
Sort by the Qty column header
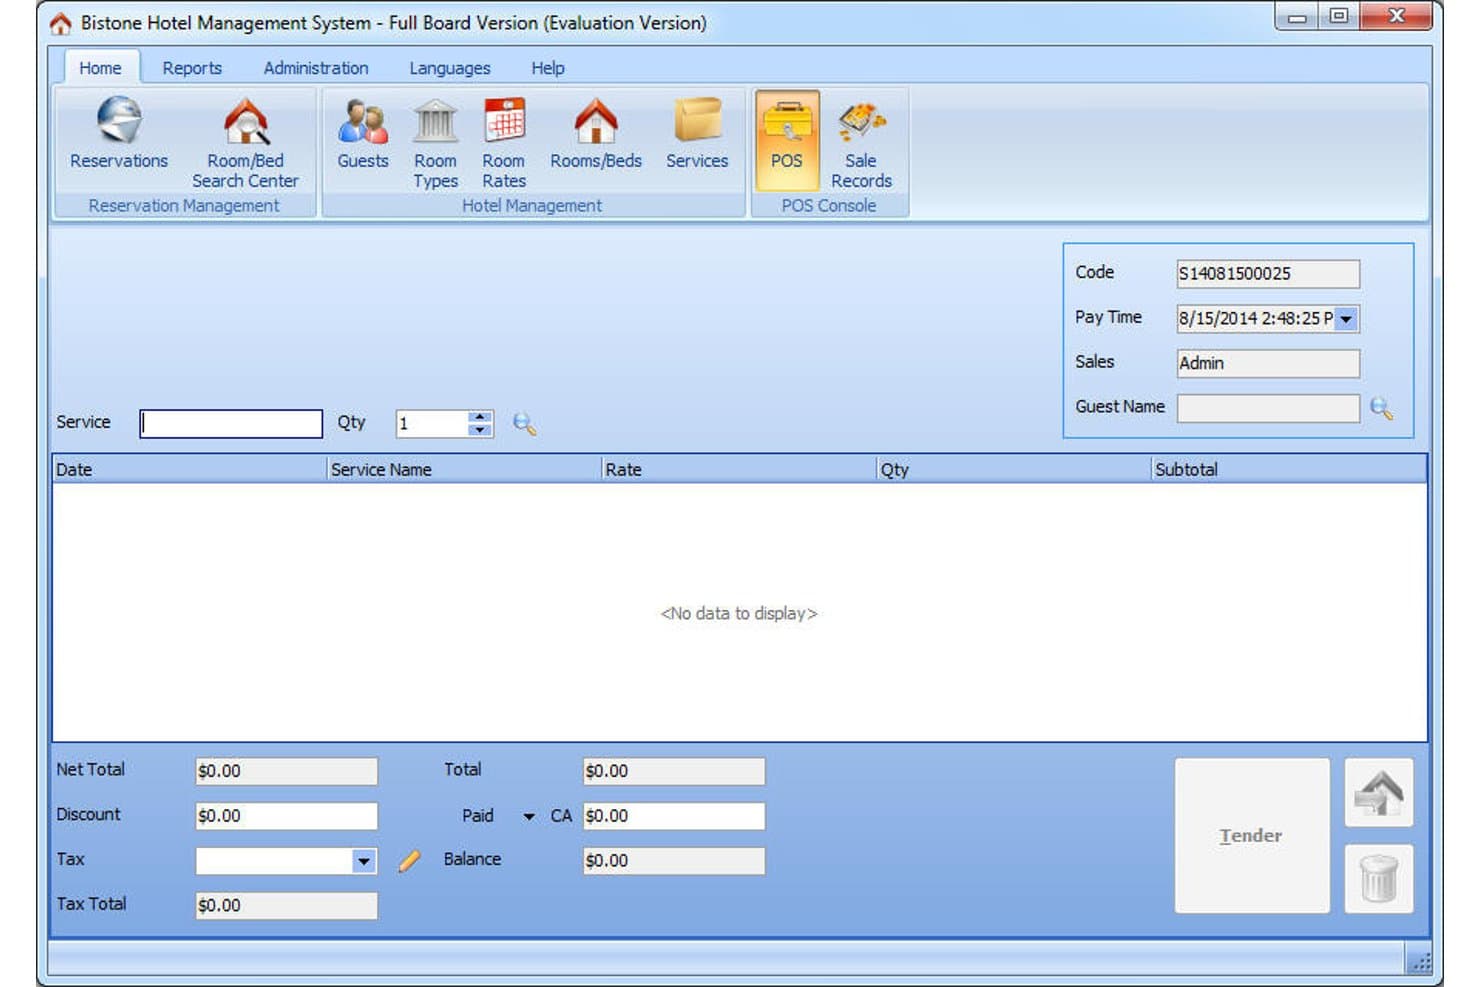1014,470
